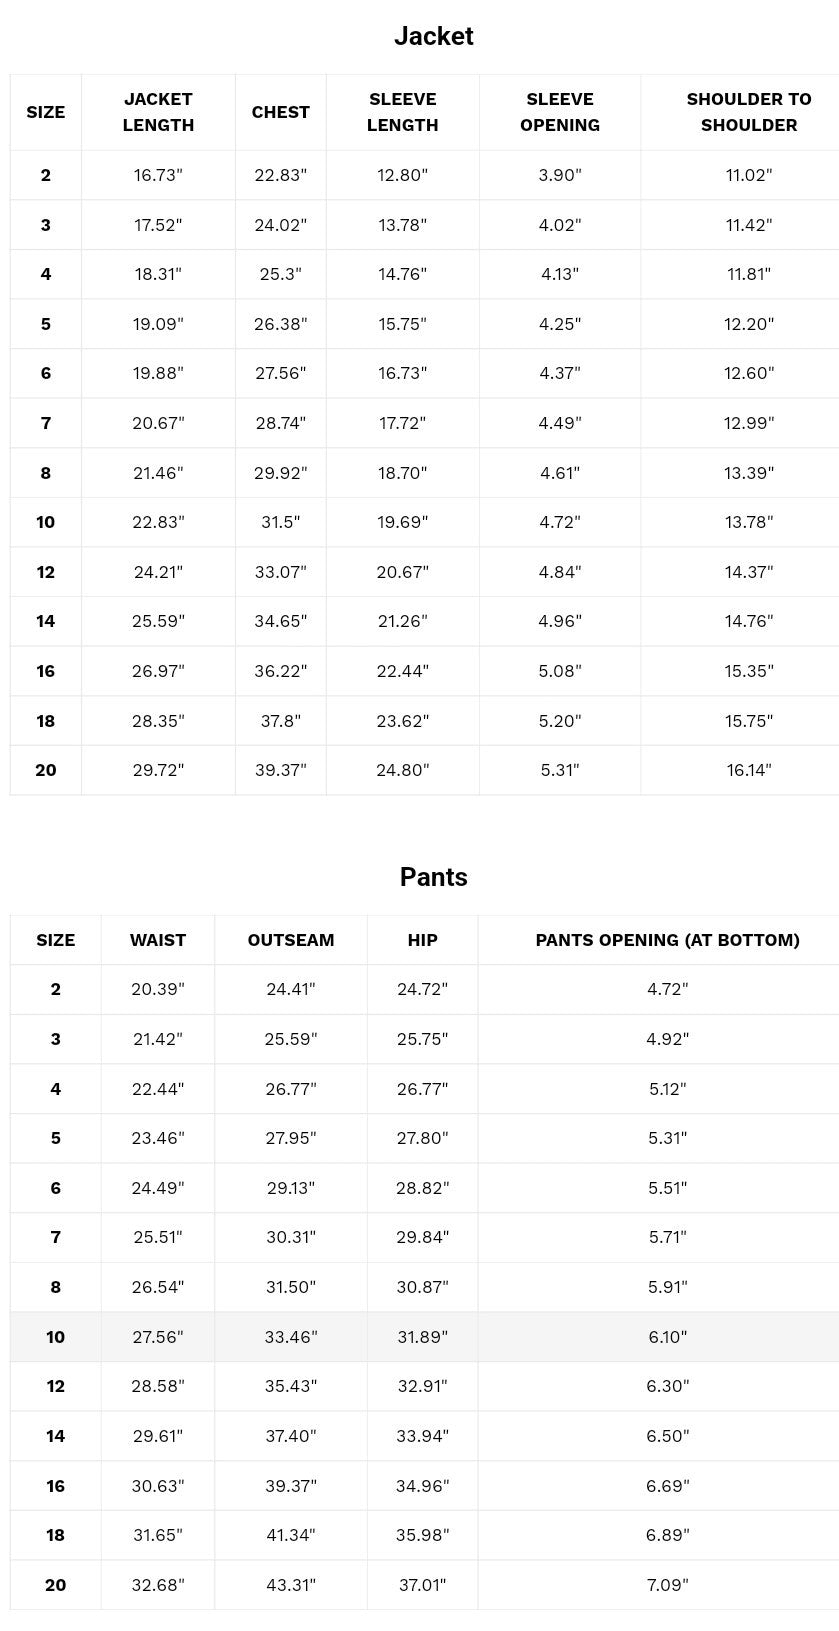The height and width of the screenshot is (1631, 839).
Task: Select the JACKET LENGTH column header
Action: [x=158, y=112]
